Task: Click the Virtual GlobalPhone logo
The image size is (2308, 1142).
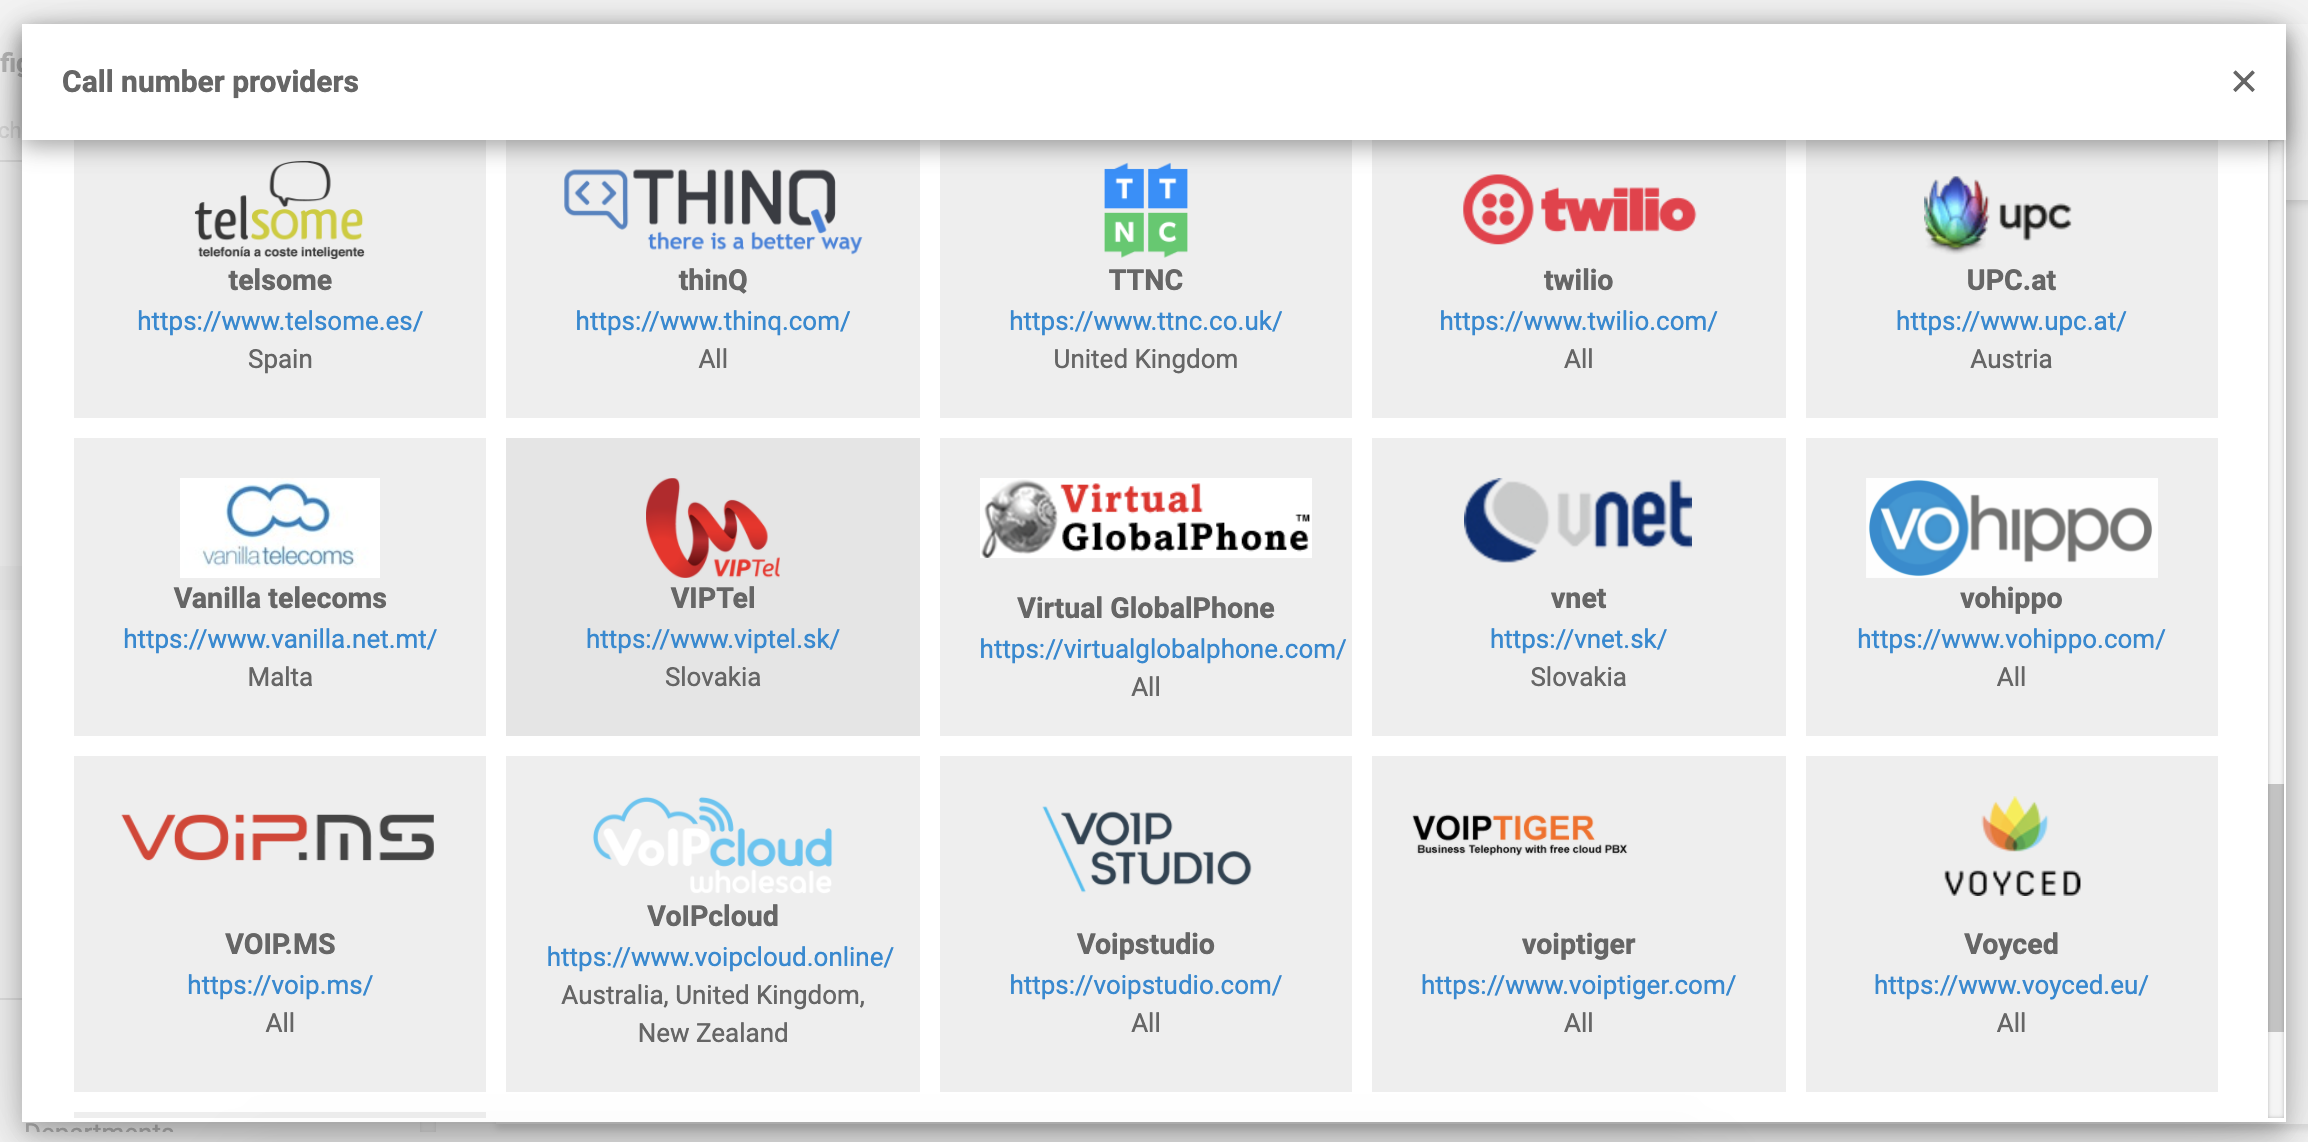Action: click(1145, 518)
